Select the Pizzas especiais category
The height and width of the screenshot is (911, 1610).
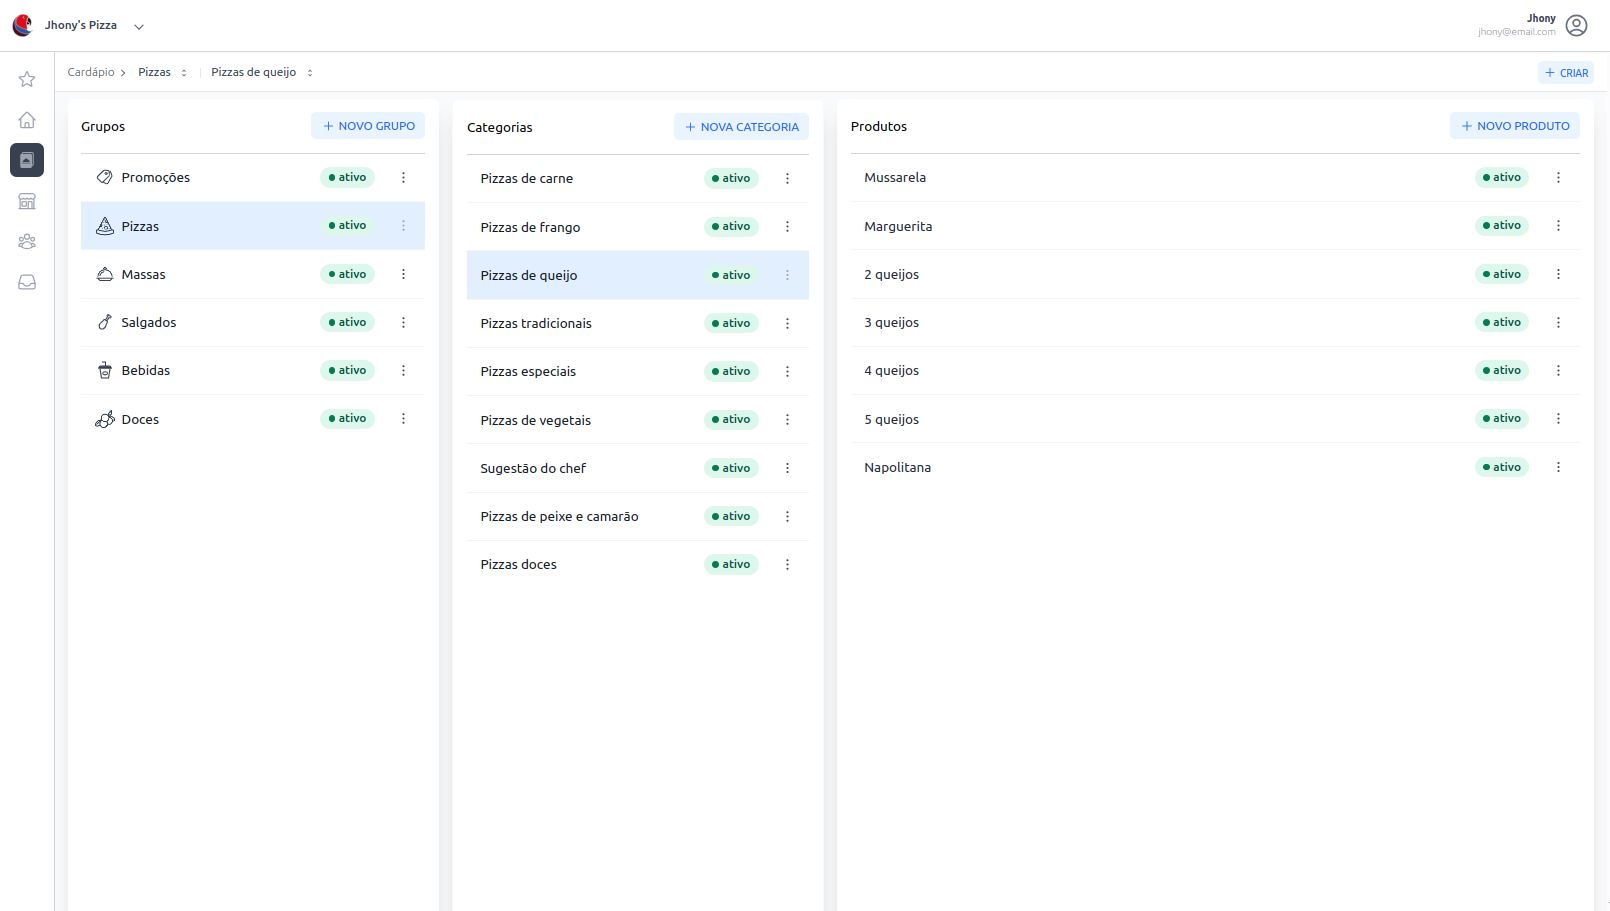pyautogui.click(x=528, y=371)
